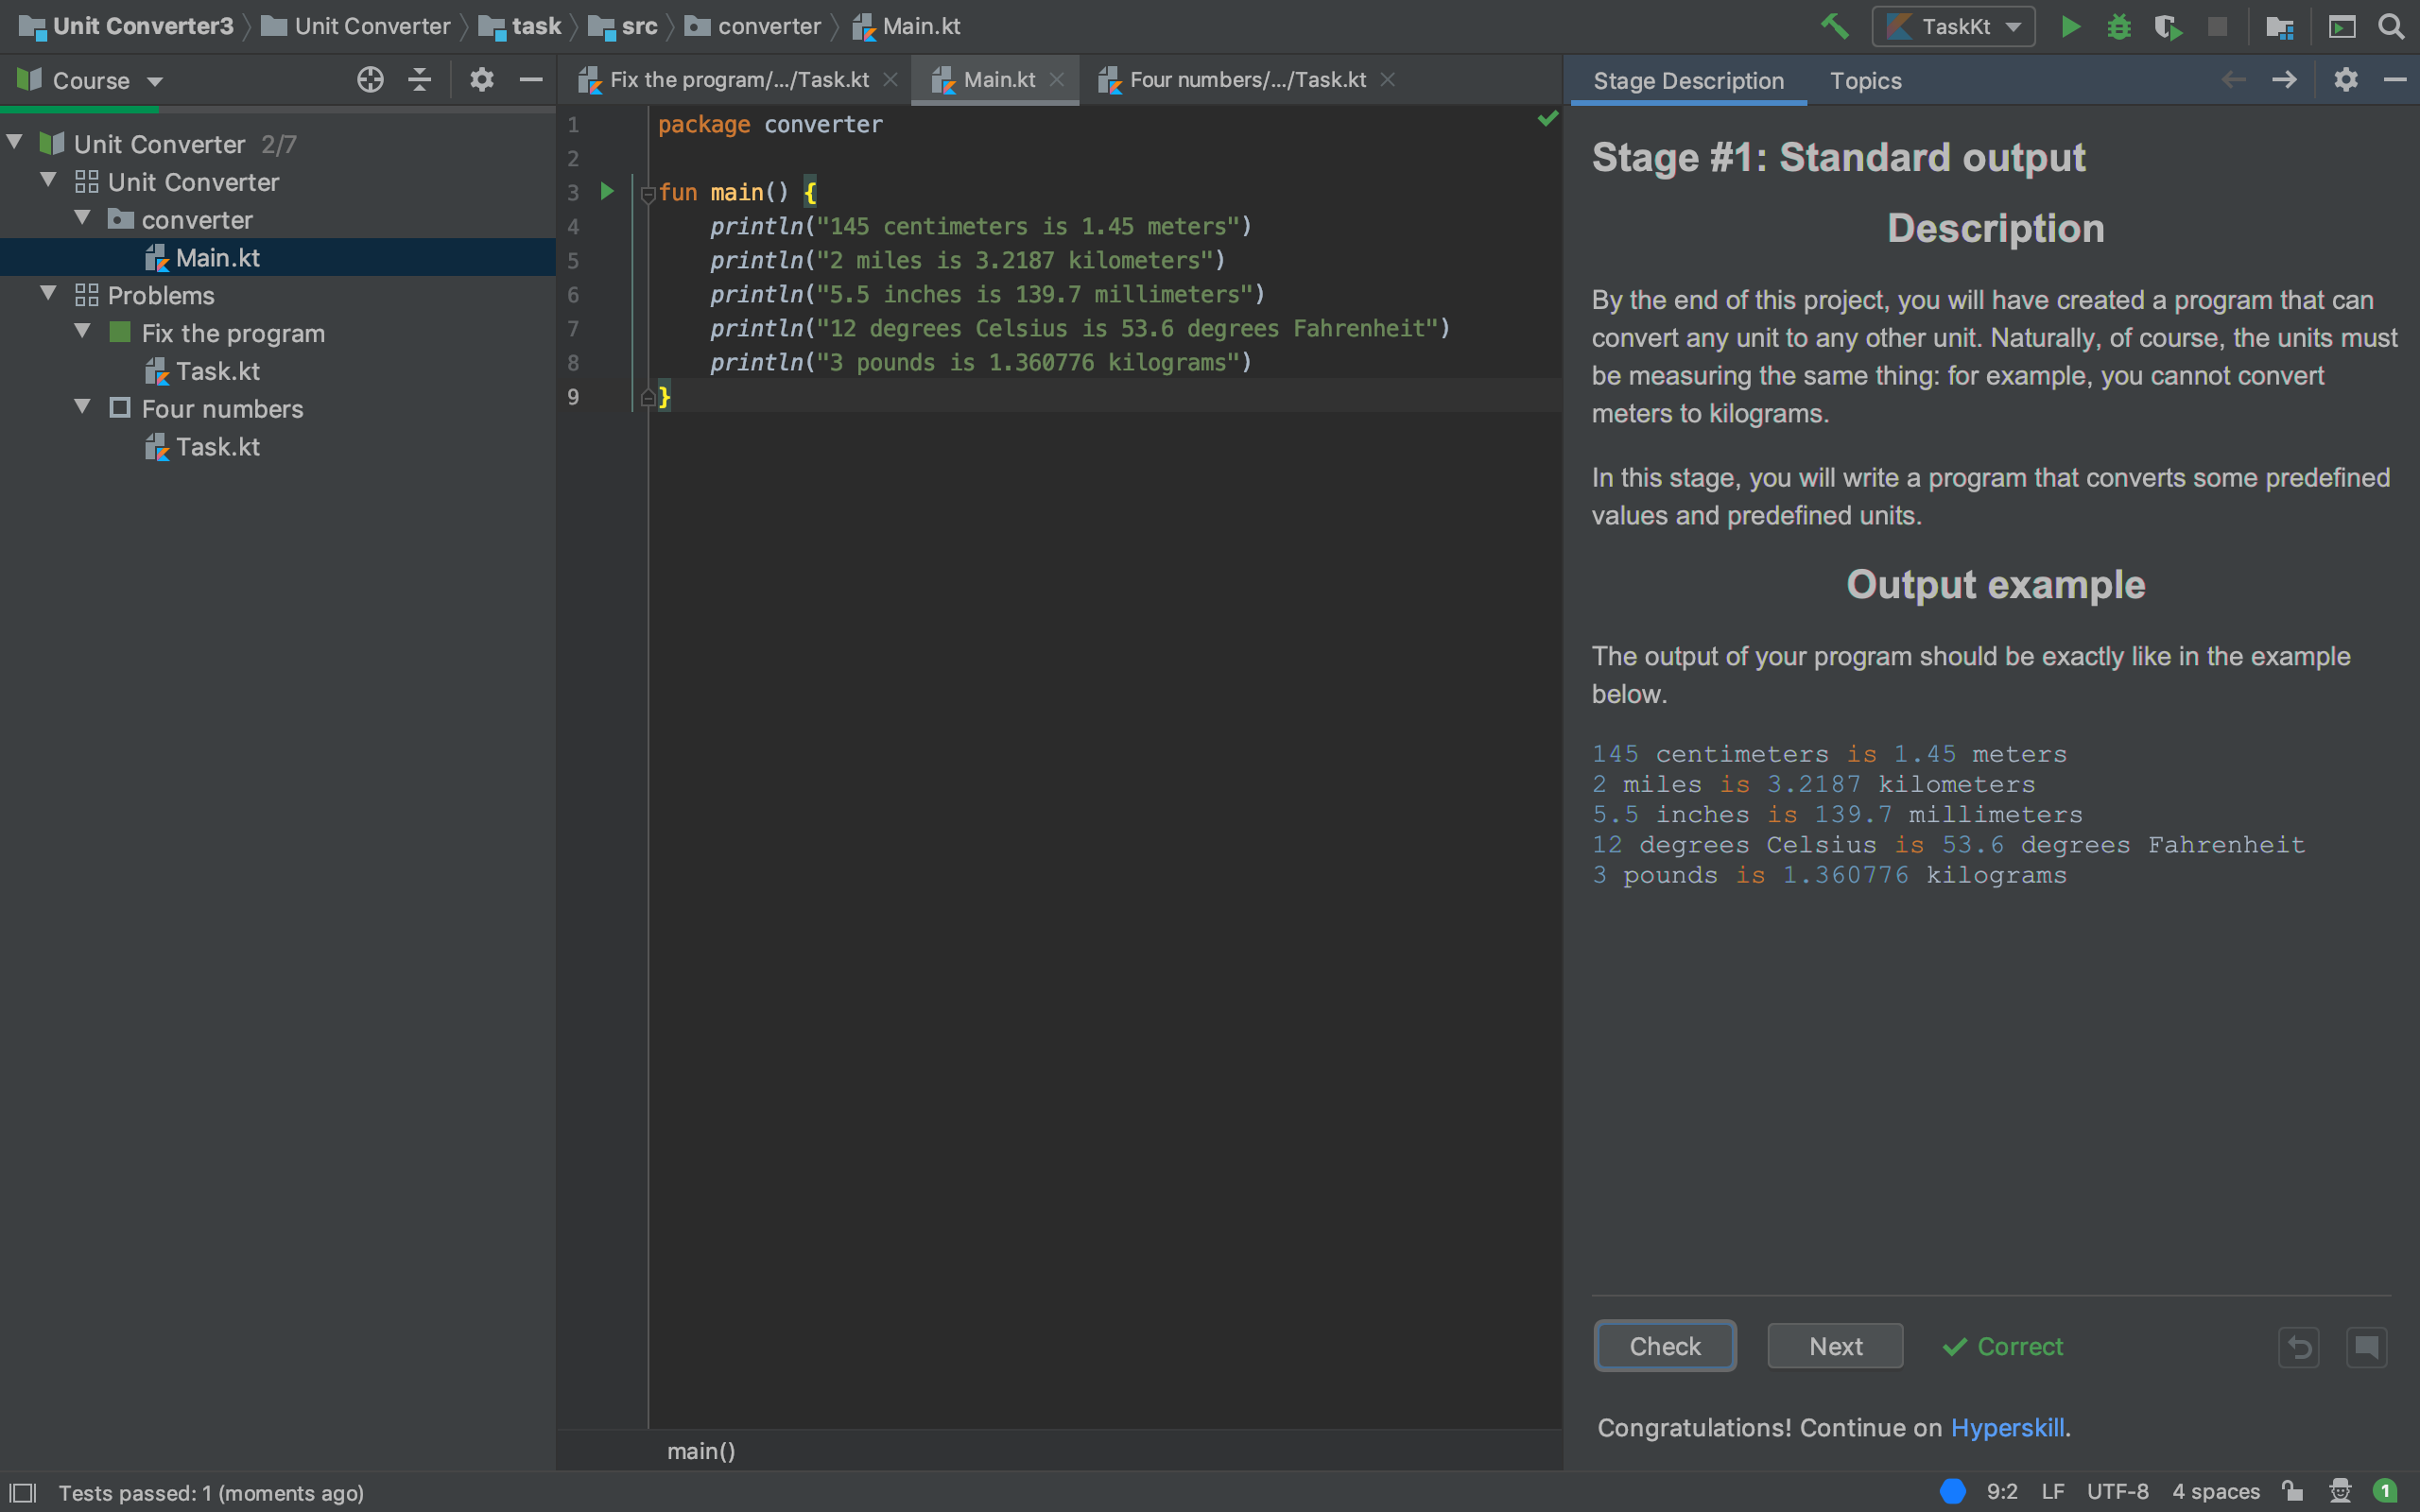Open the Four numbers Task.kt file
The image size is (2420, 1512).
(217, 446)
